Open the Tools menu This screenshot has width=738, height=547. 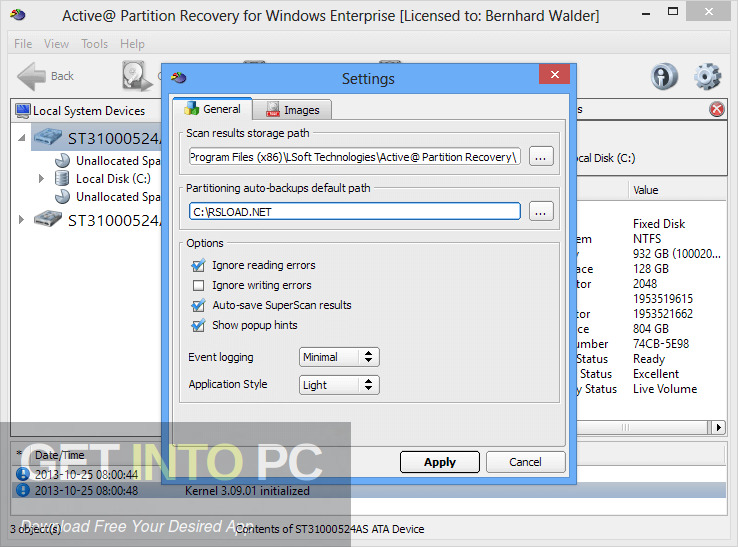[x=95, y=44]
